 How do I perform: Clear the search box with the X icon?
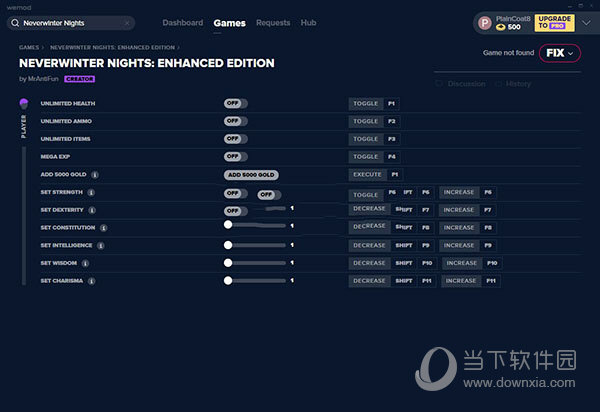pyautogui.click(x=128, y=22)
